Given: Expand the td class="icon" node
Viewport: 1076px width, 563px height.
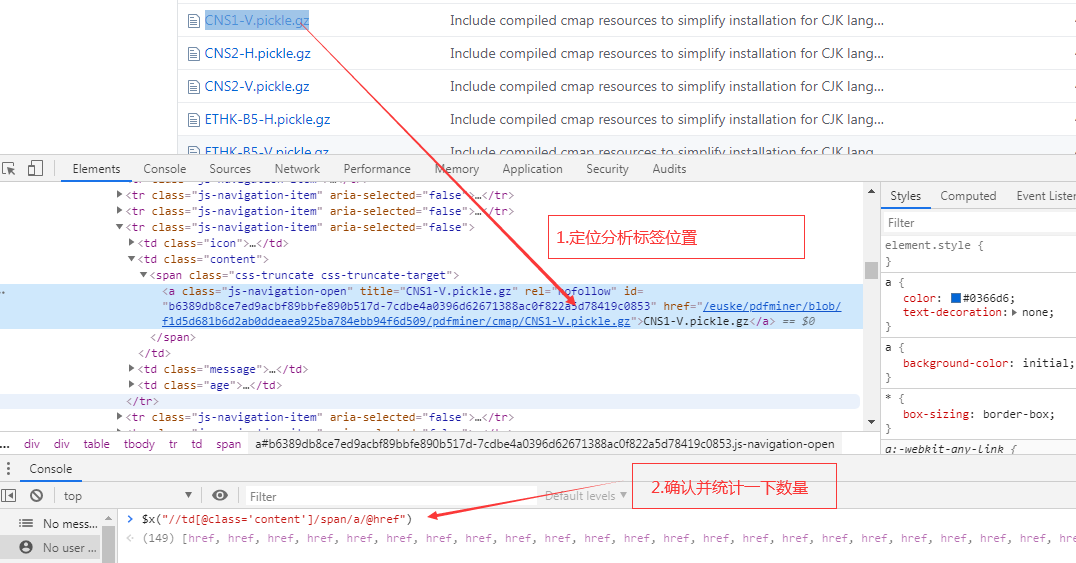Looking at the screenshot, I should click(x=131, y=243).
